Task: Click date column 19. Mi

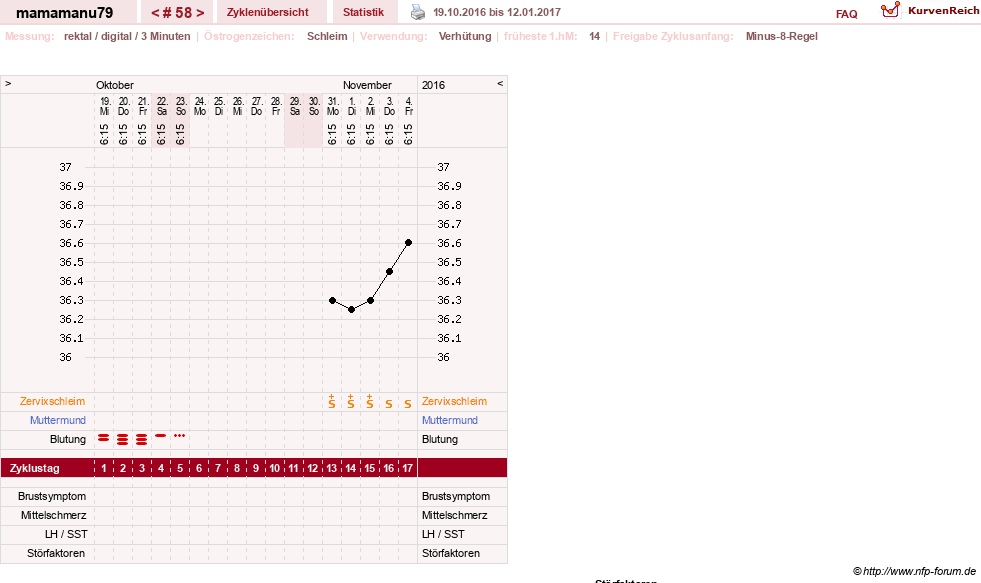Action: [x=104, y=106]
